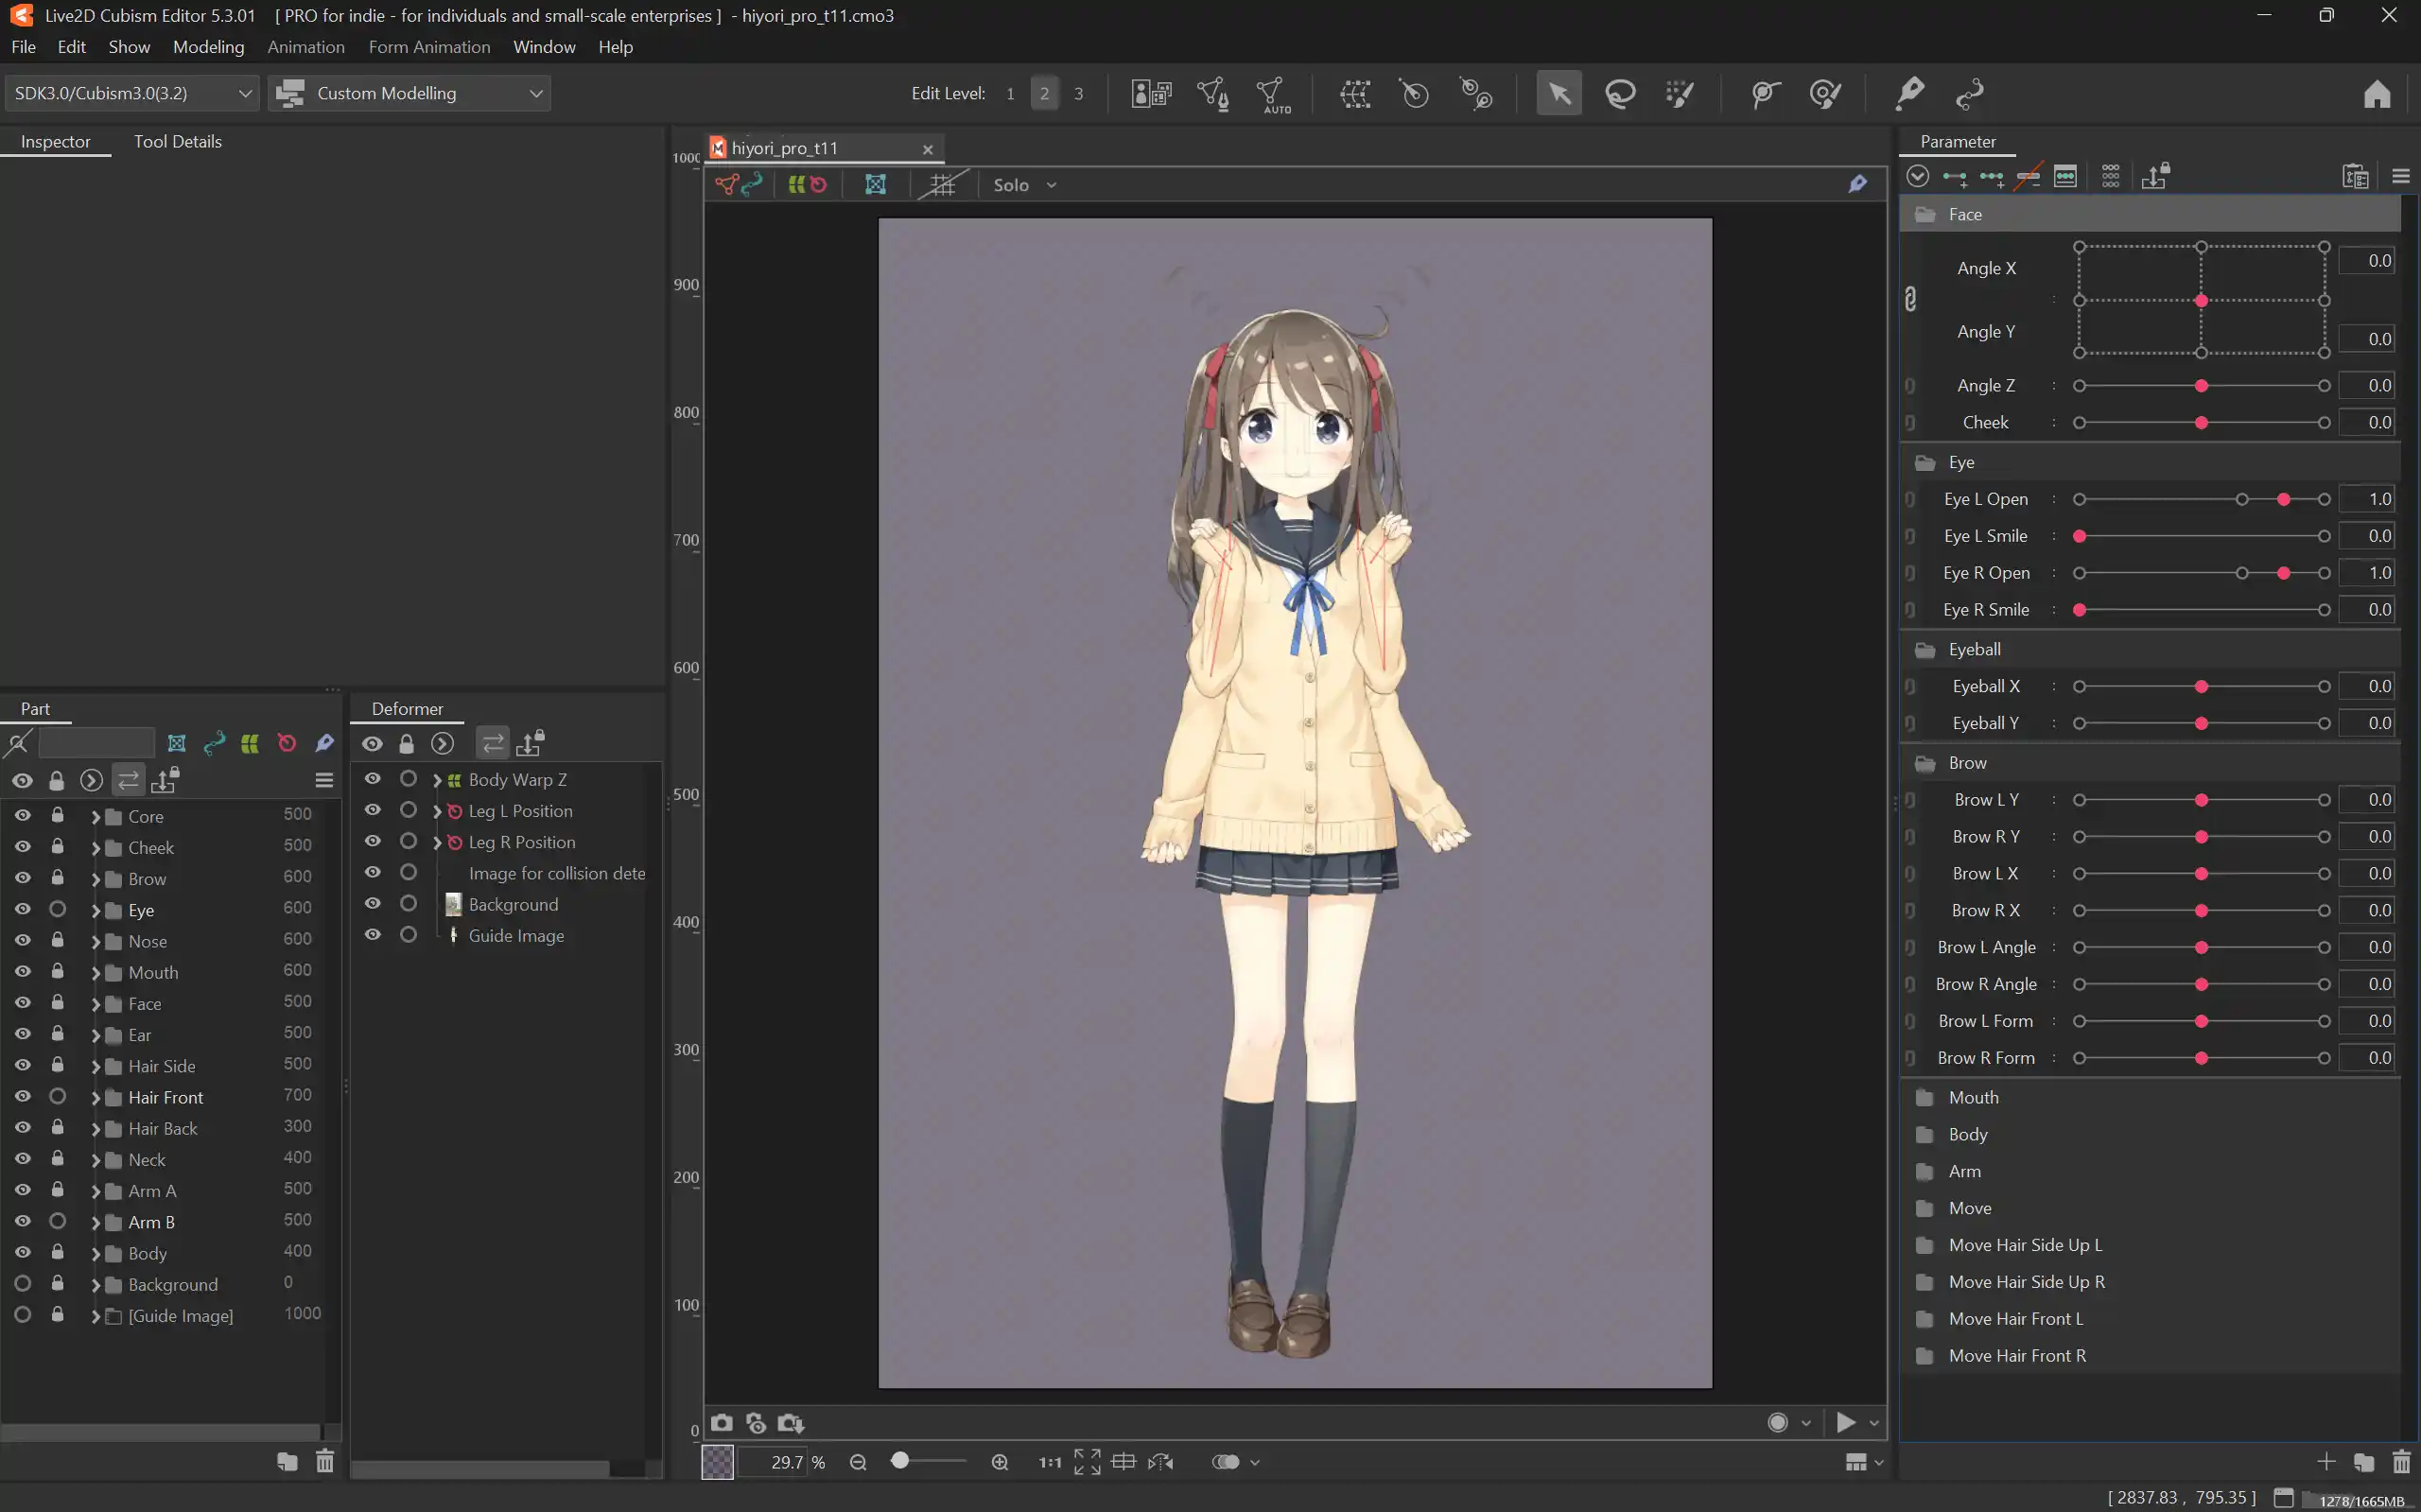
Task: Select the Lasso selection tool
Action: coord(1619,93)
